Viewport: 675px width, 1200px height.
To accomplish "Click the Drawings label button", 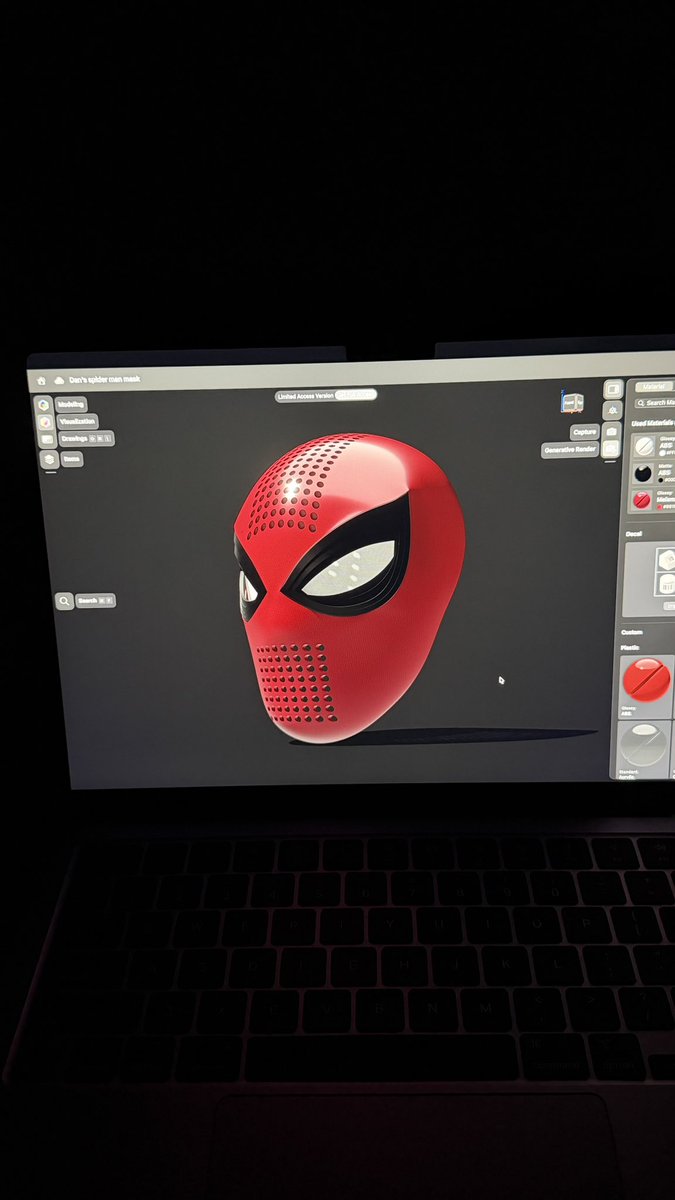I will (x=87, y=439).
